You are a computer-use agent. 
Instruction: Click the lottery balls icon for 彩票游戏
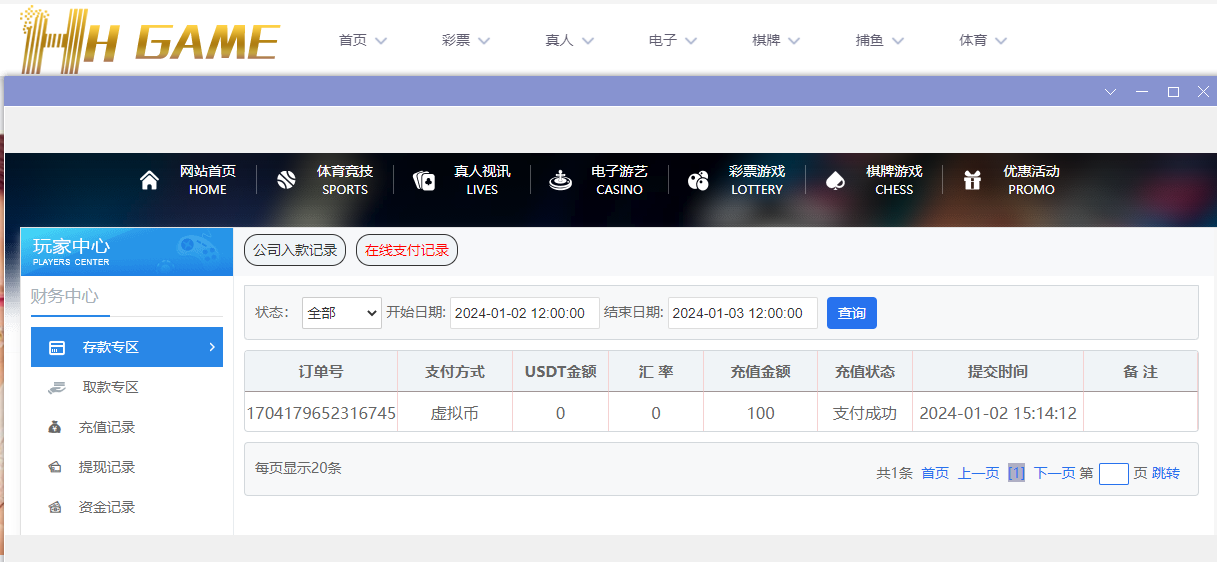tap(698, 180)
